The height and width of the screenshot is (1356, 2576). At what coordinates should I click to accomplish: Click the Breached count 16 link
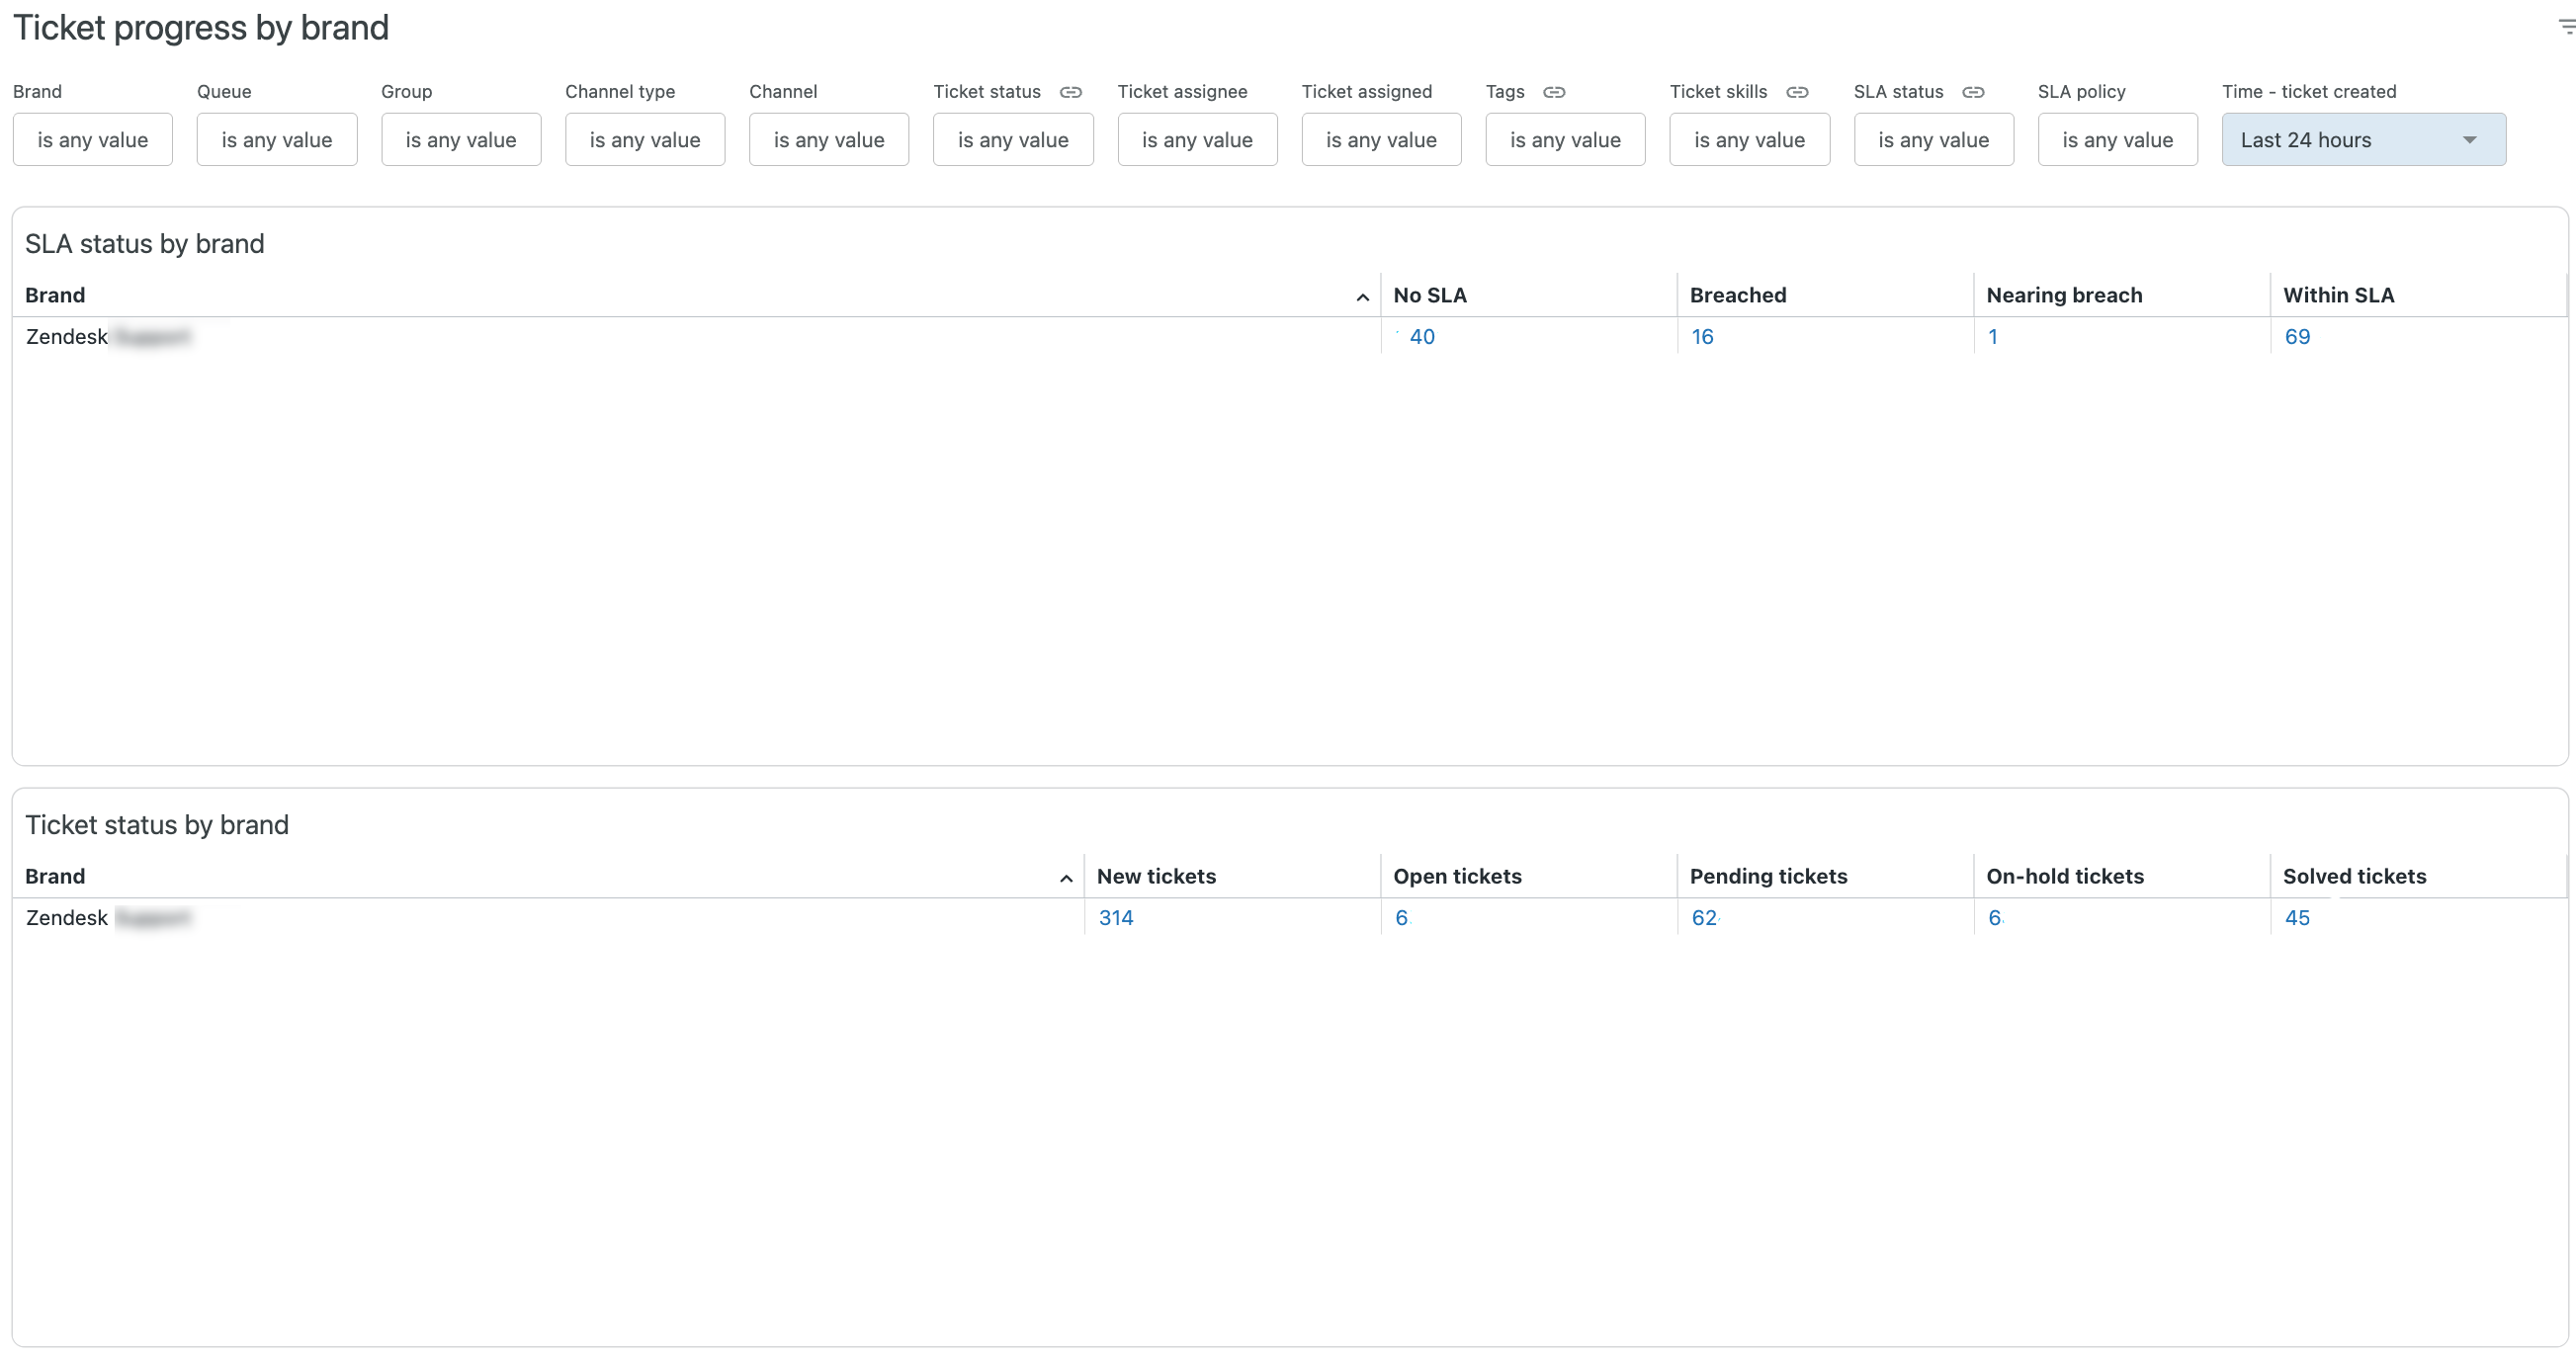tap(1702, 337)
